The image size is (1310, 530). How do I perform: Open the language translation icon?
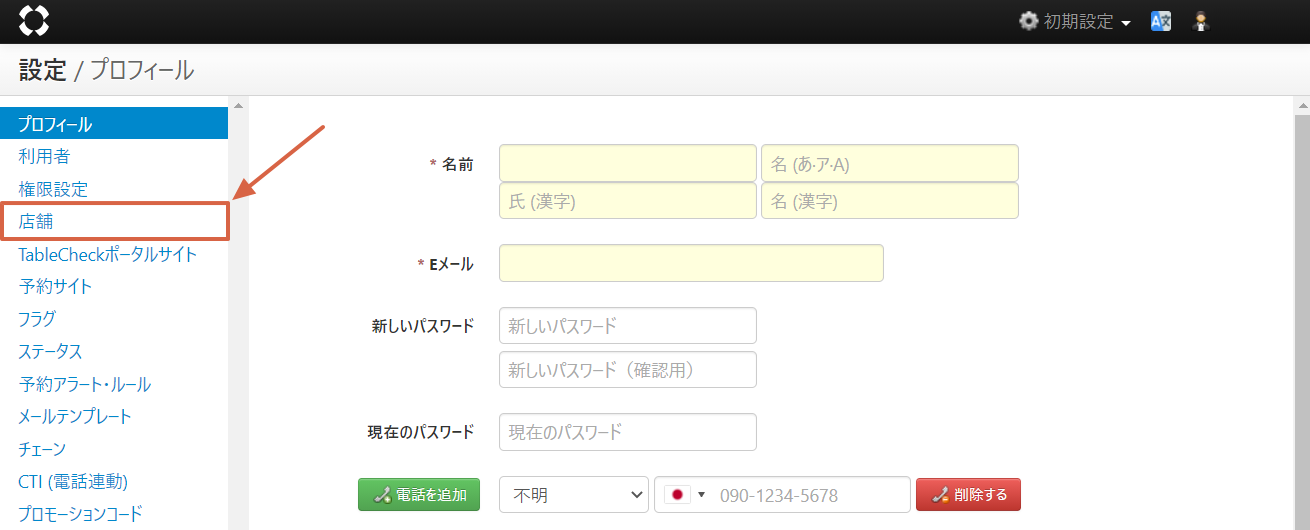tap(1161, 21)
